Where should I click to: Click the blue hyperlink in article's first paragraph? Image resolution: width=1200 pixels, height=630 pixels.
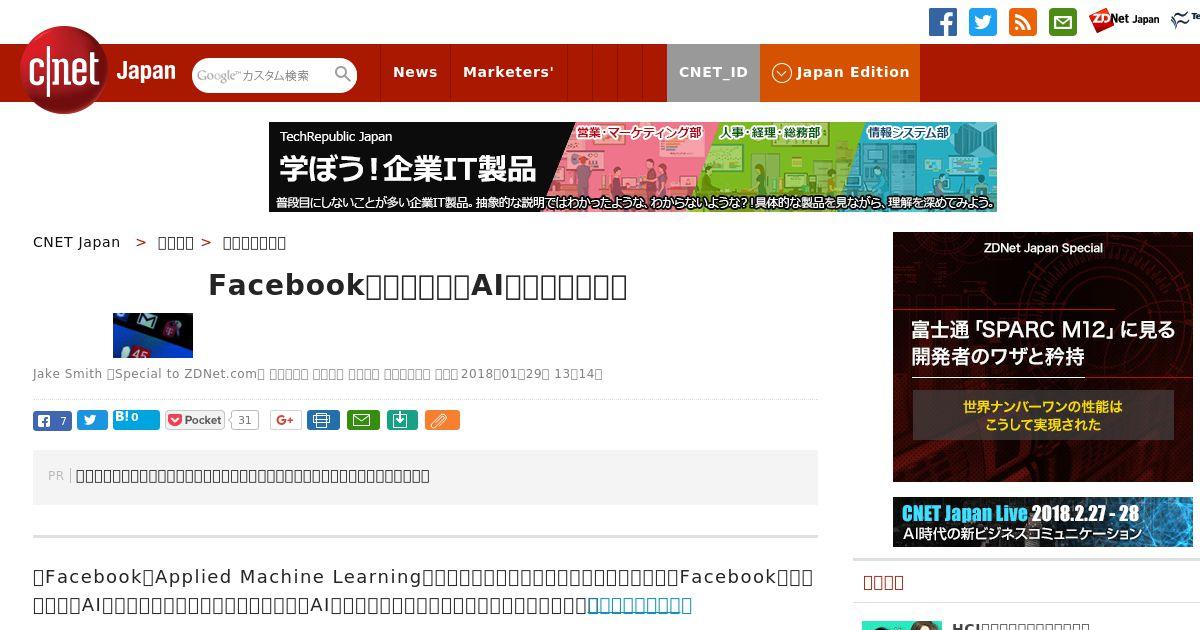[639, 605]
